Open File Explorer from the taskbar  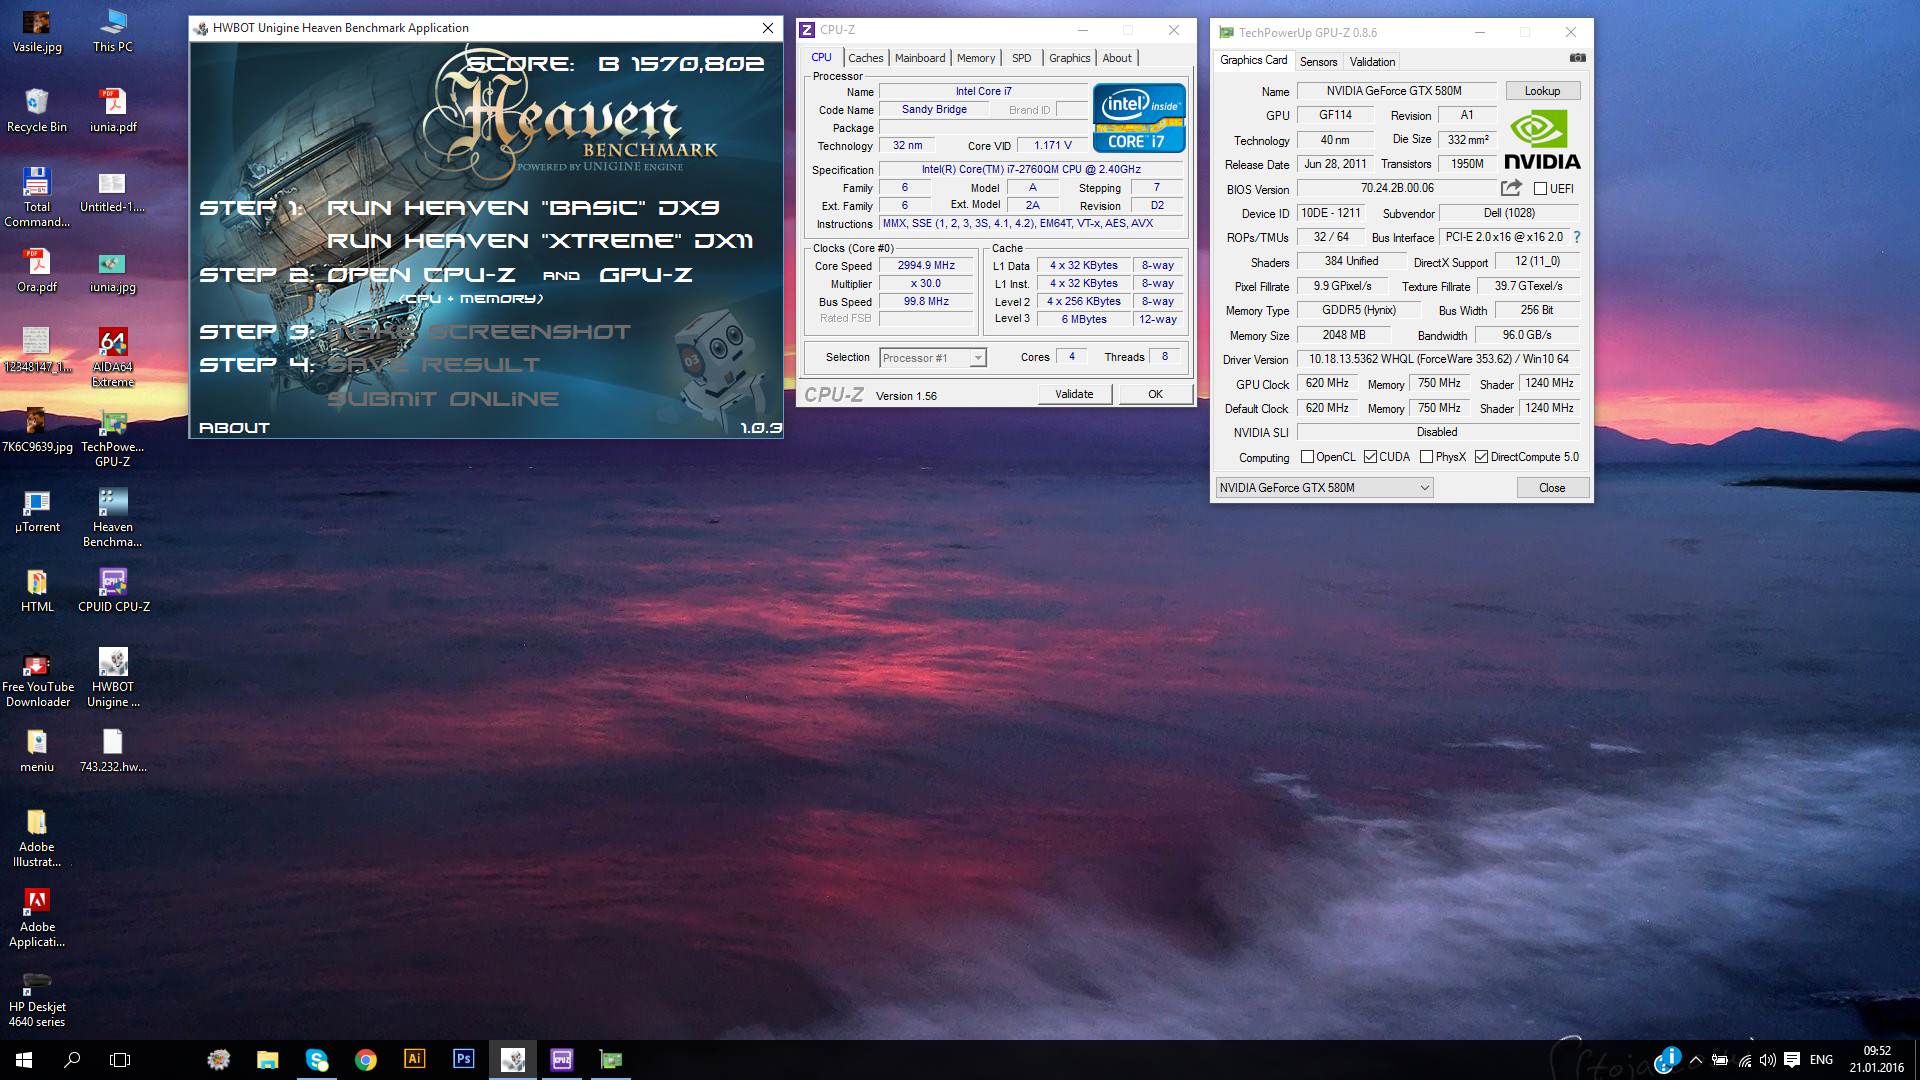(267, 1060)
